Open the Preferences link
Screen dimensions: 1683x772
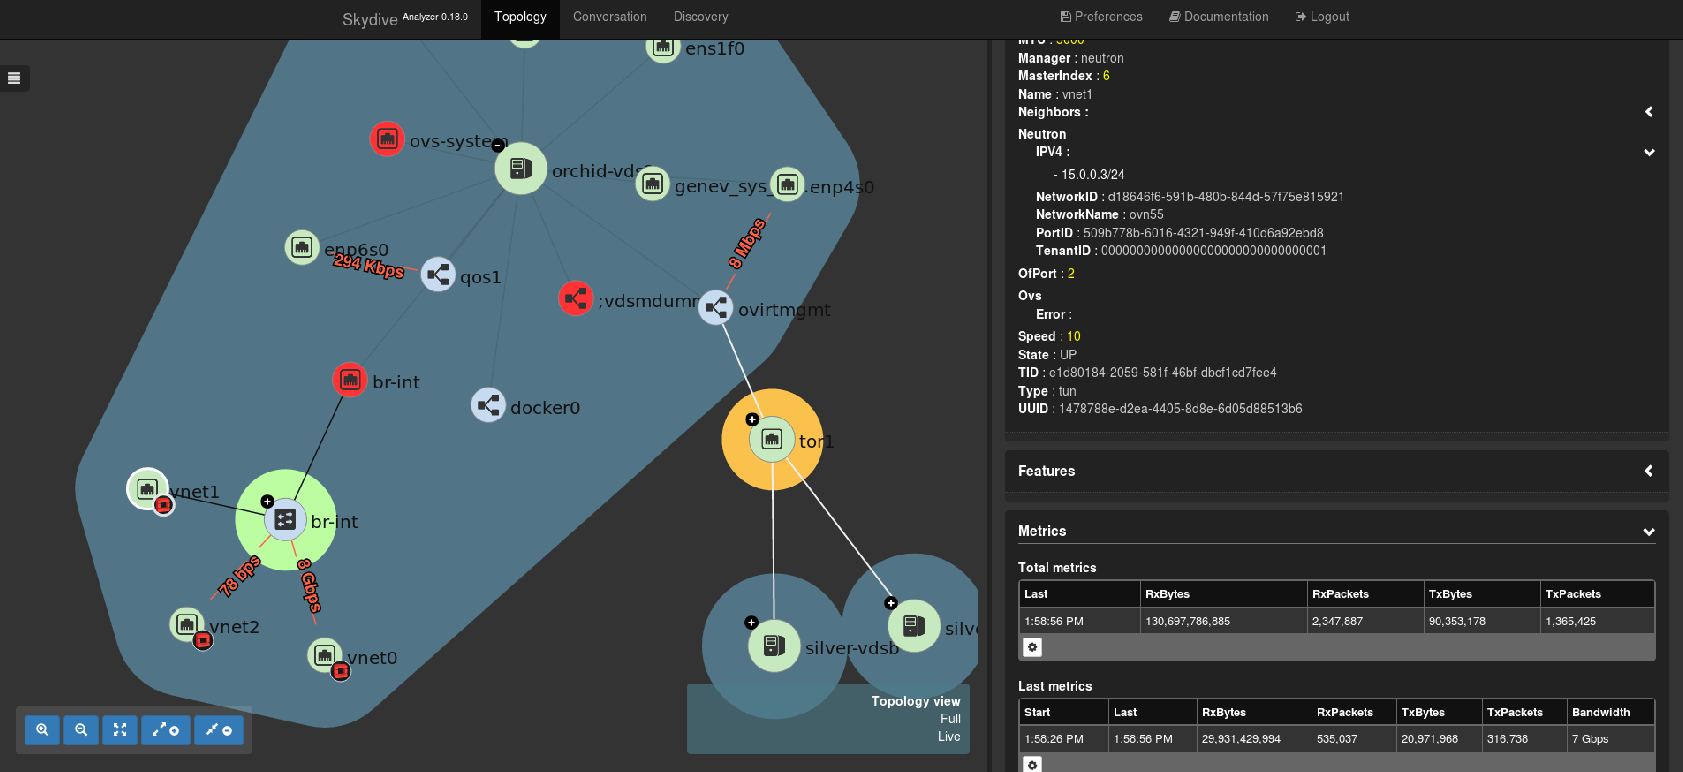pyautogui.click(x=1101, y=17)
